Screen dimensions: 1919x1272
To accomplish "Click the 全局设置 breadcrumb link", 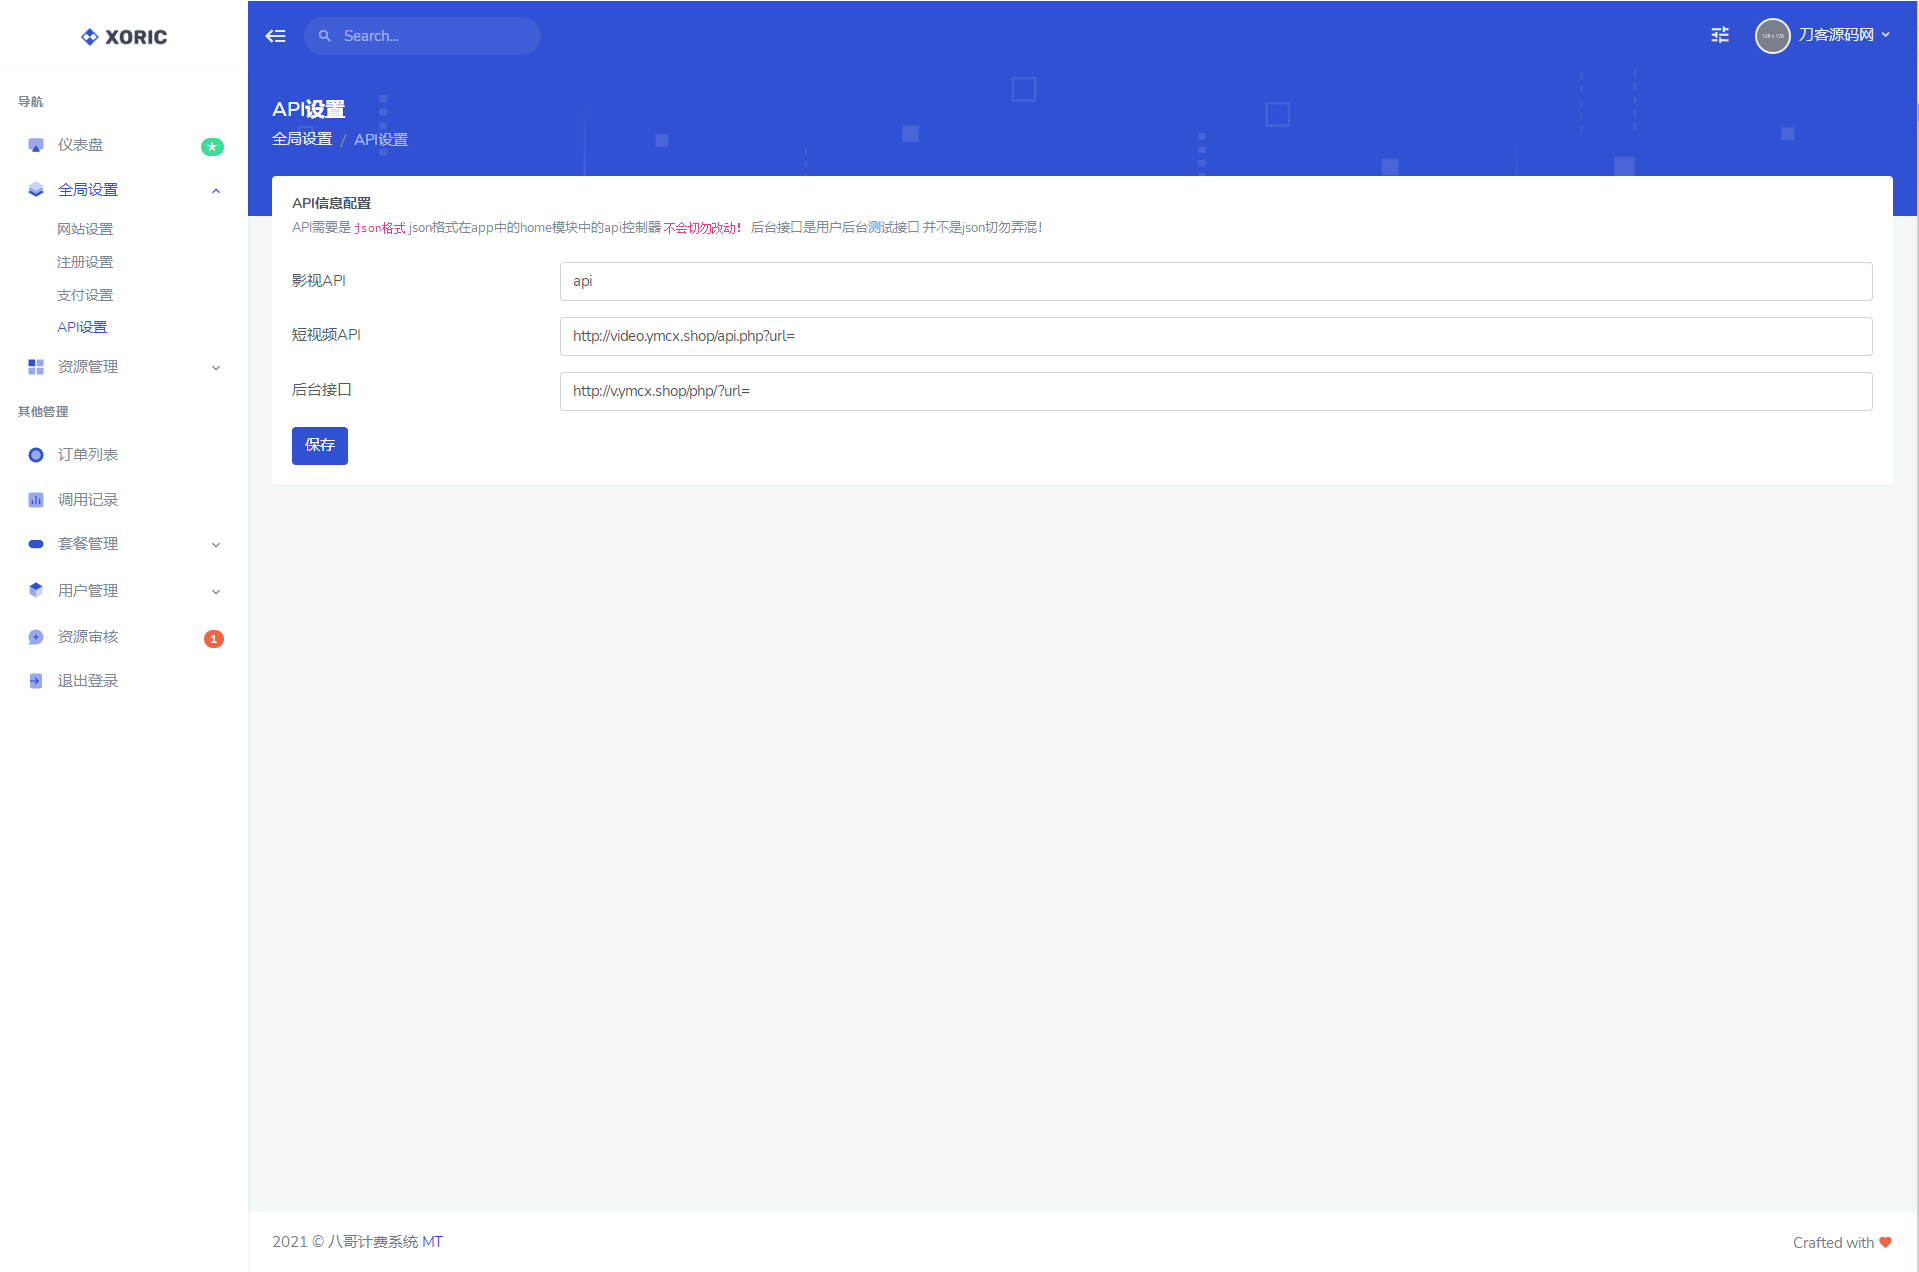I will [x=302, y=139].
